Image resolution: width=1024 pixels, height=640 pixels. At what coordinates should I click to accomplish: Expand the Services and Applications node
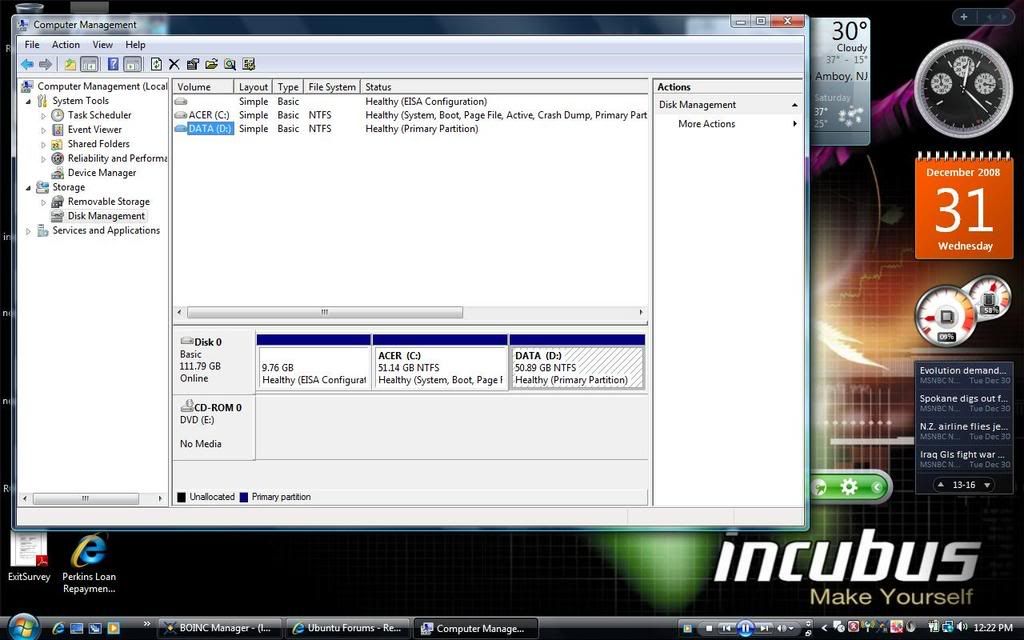pyautogui.click(x=29, y=231)
